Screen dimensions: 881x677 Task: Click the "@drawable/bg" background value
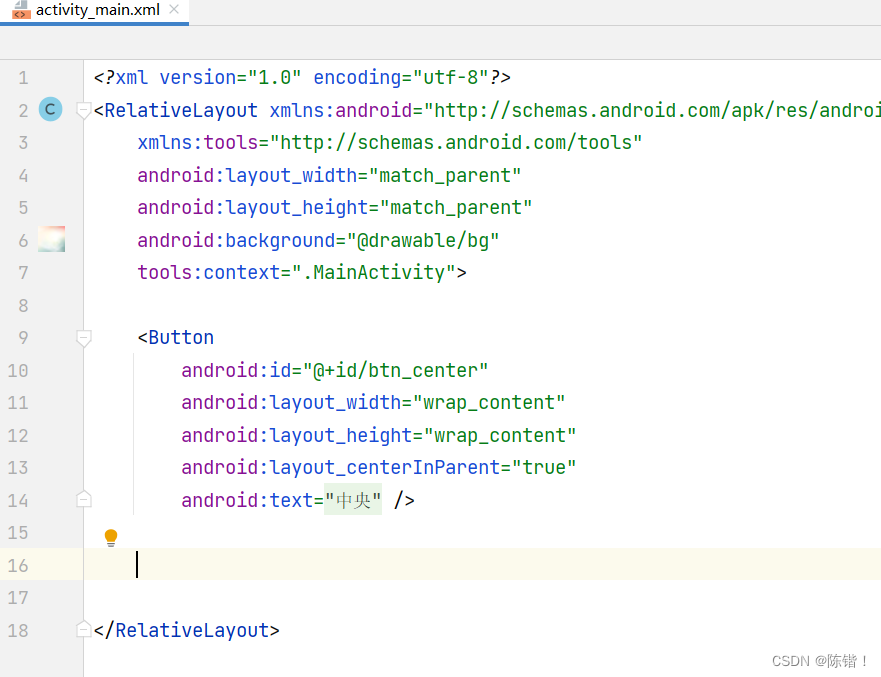pos(423,240)
